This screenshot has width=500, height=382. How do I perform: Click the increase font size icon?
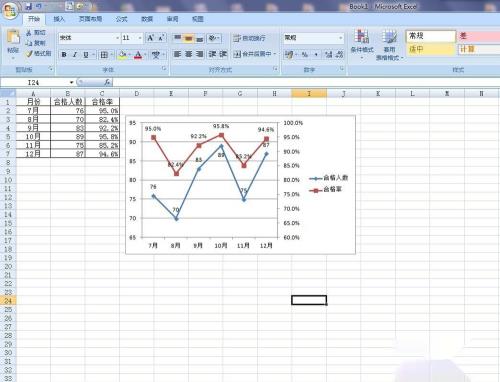(x=150, y=38)
